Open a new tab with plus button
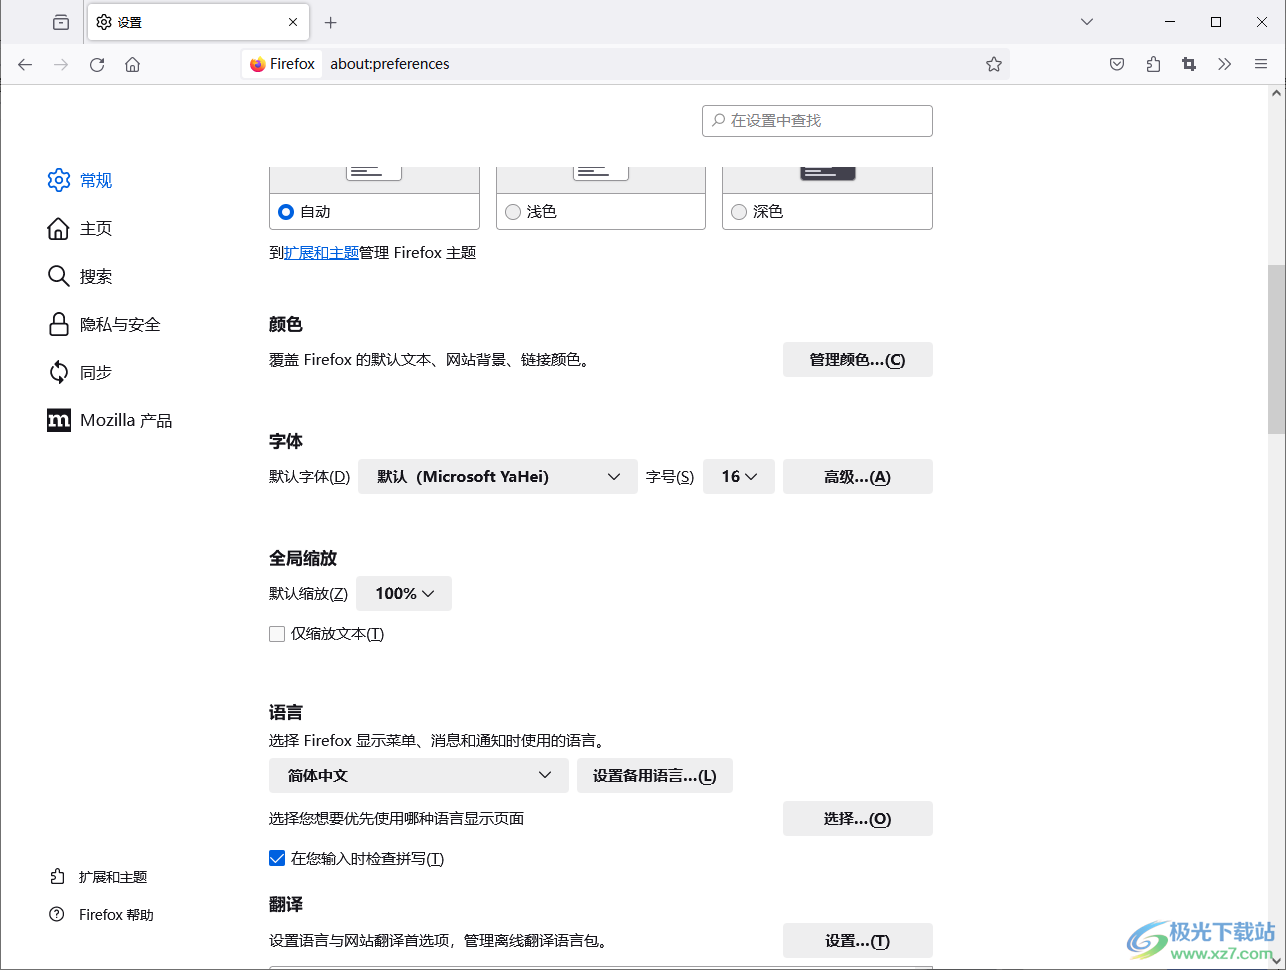The height and width of the screenshot is (970, 1286). [x=331, y=22]
